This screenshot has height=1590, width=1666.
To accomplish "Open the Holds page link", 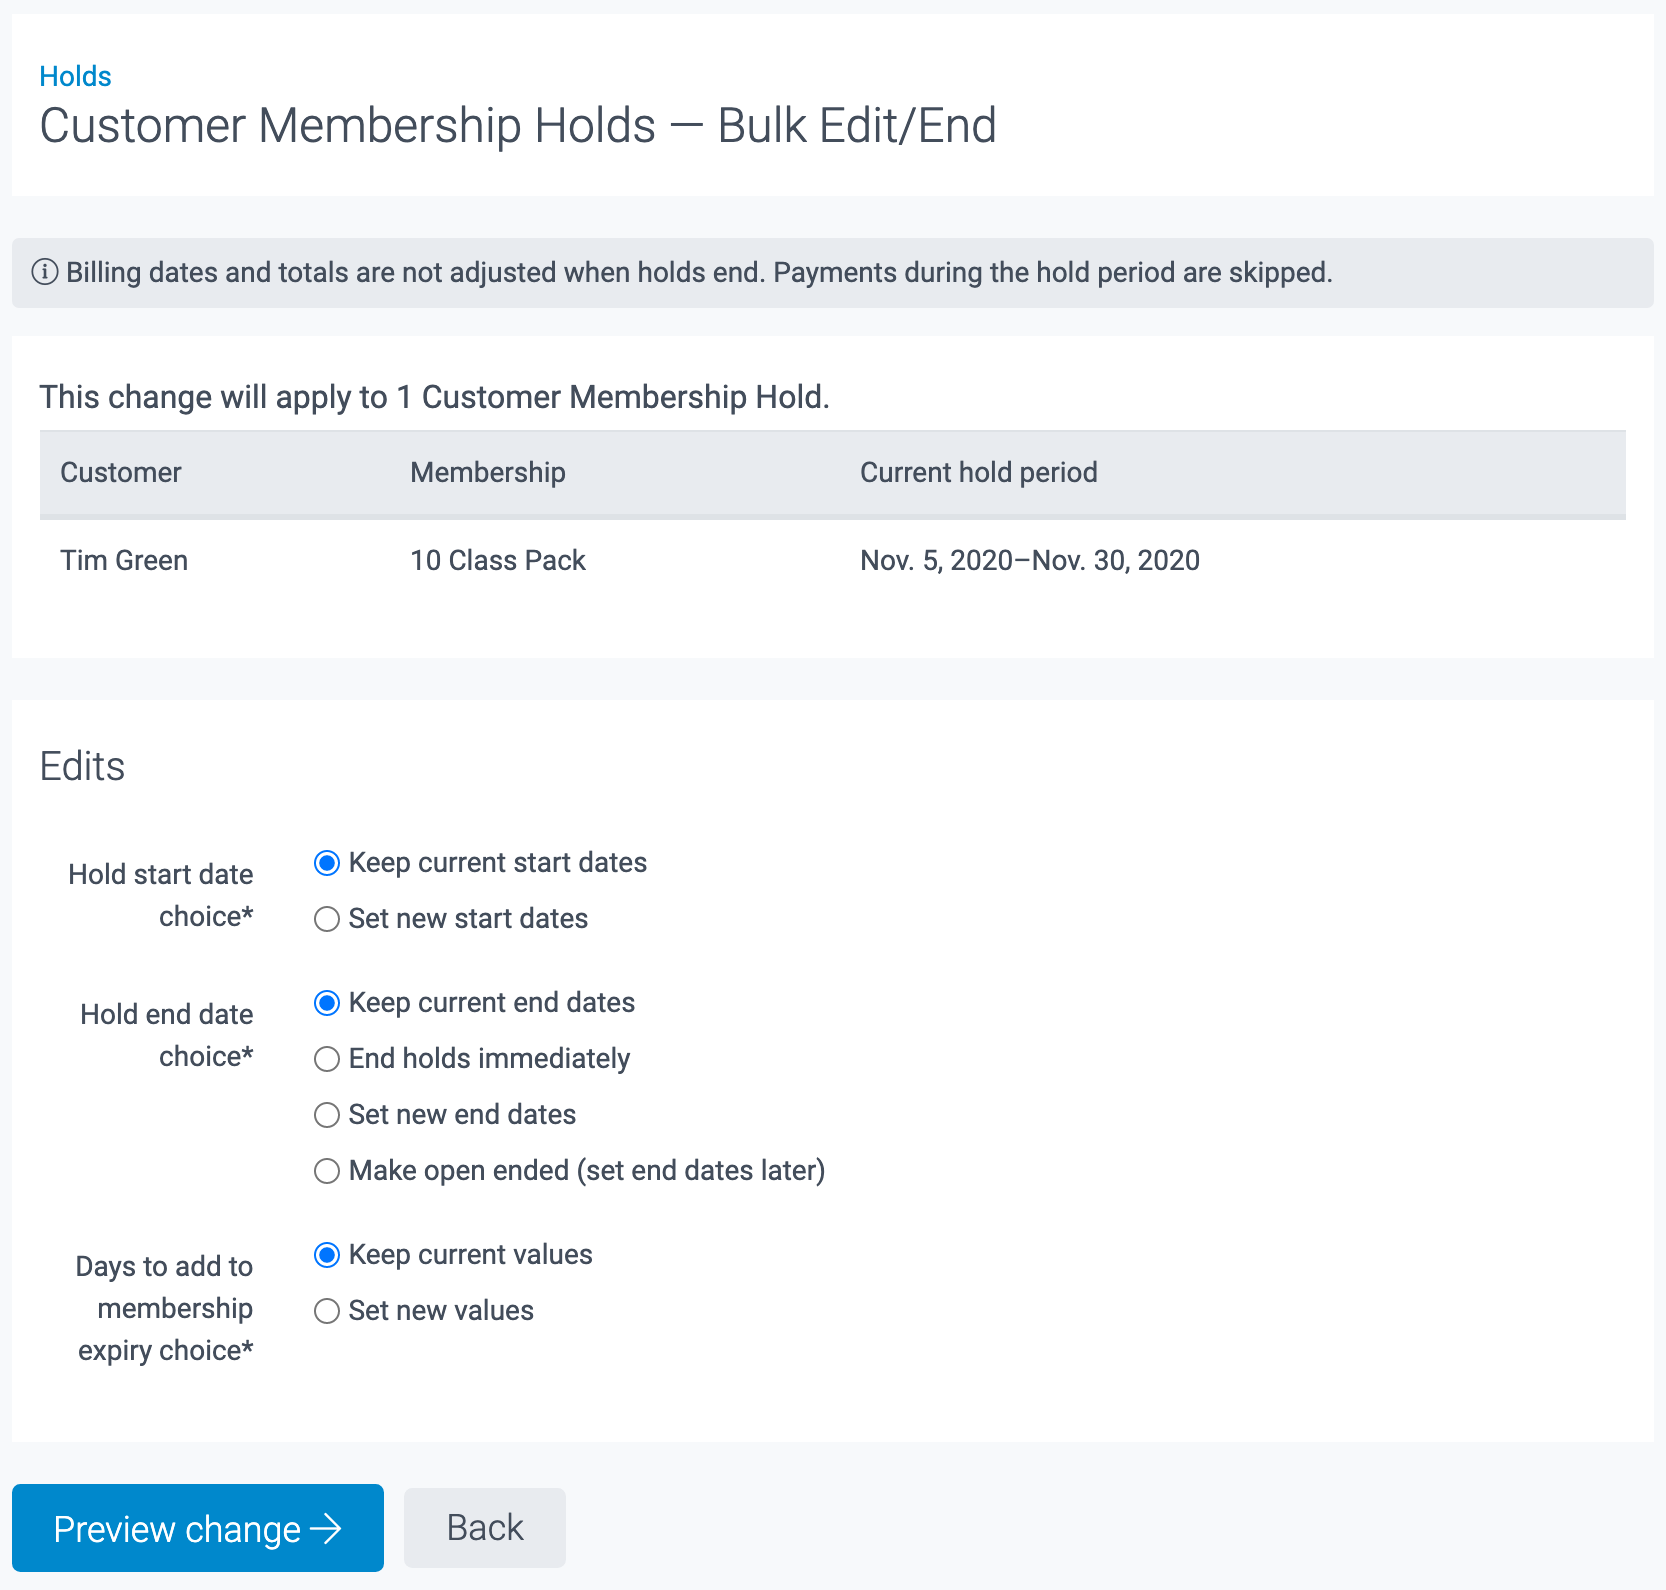I will tap(75, 76).
